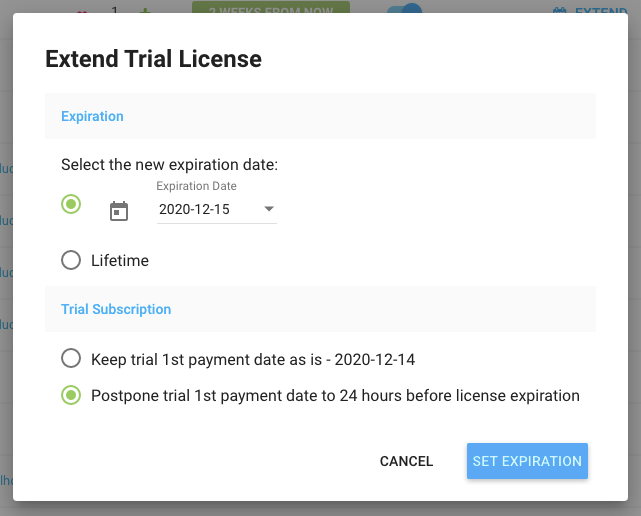Click the Trial Subscription section header

pos(116,309)
